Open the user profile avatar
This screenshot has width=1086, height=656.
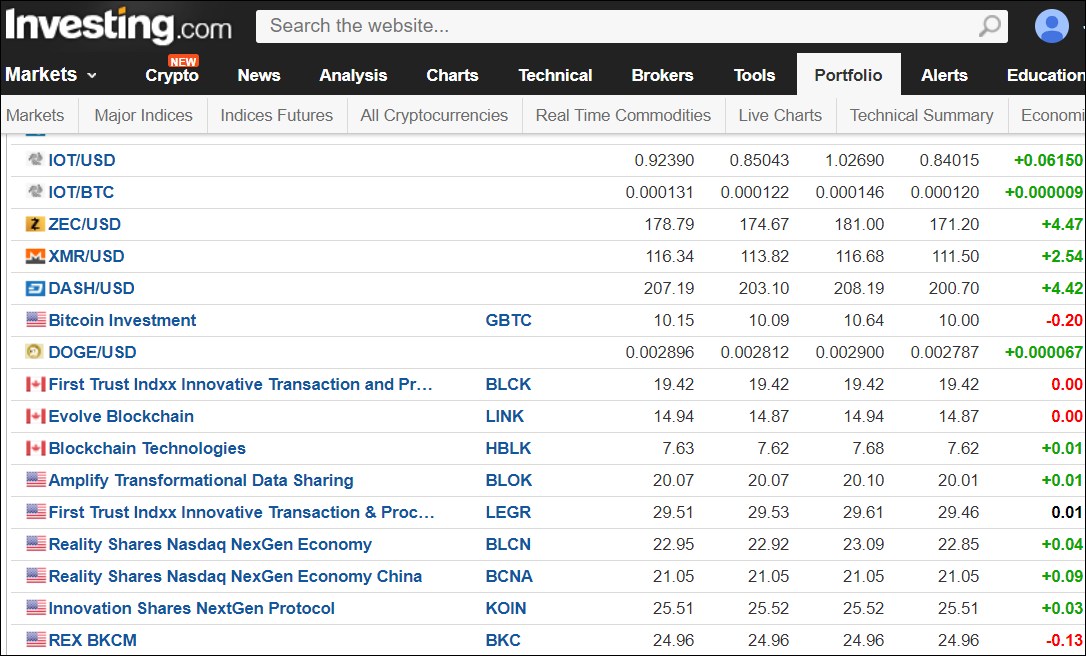coord(1051,26)
